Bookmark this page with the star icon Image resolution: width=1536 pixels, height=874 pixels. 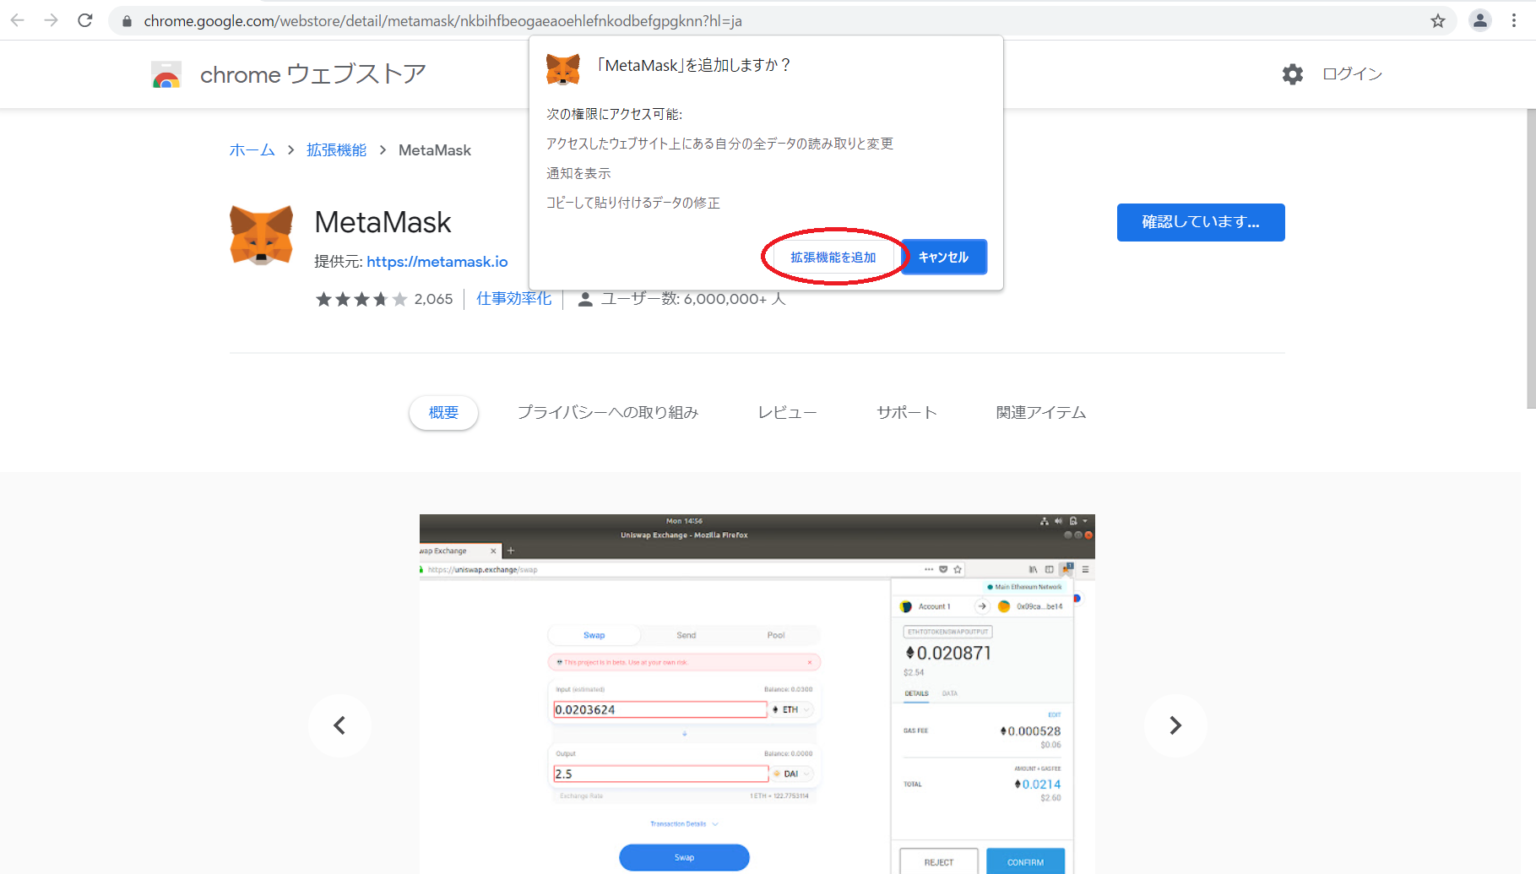click(x=1438, y=20)
